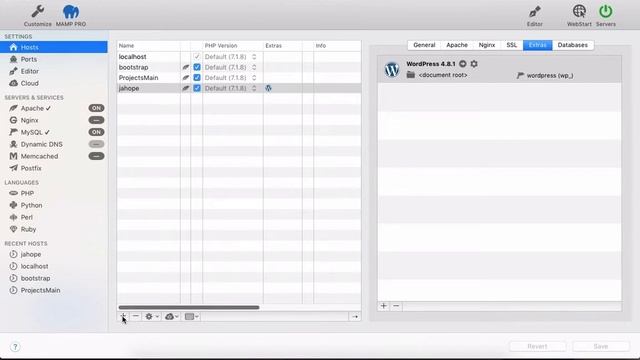
Task: Click the gear icon next to WordPress 4.8.1
Action: click(x=474, y=64)
